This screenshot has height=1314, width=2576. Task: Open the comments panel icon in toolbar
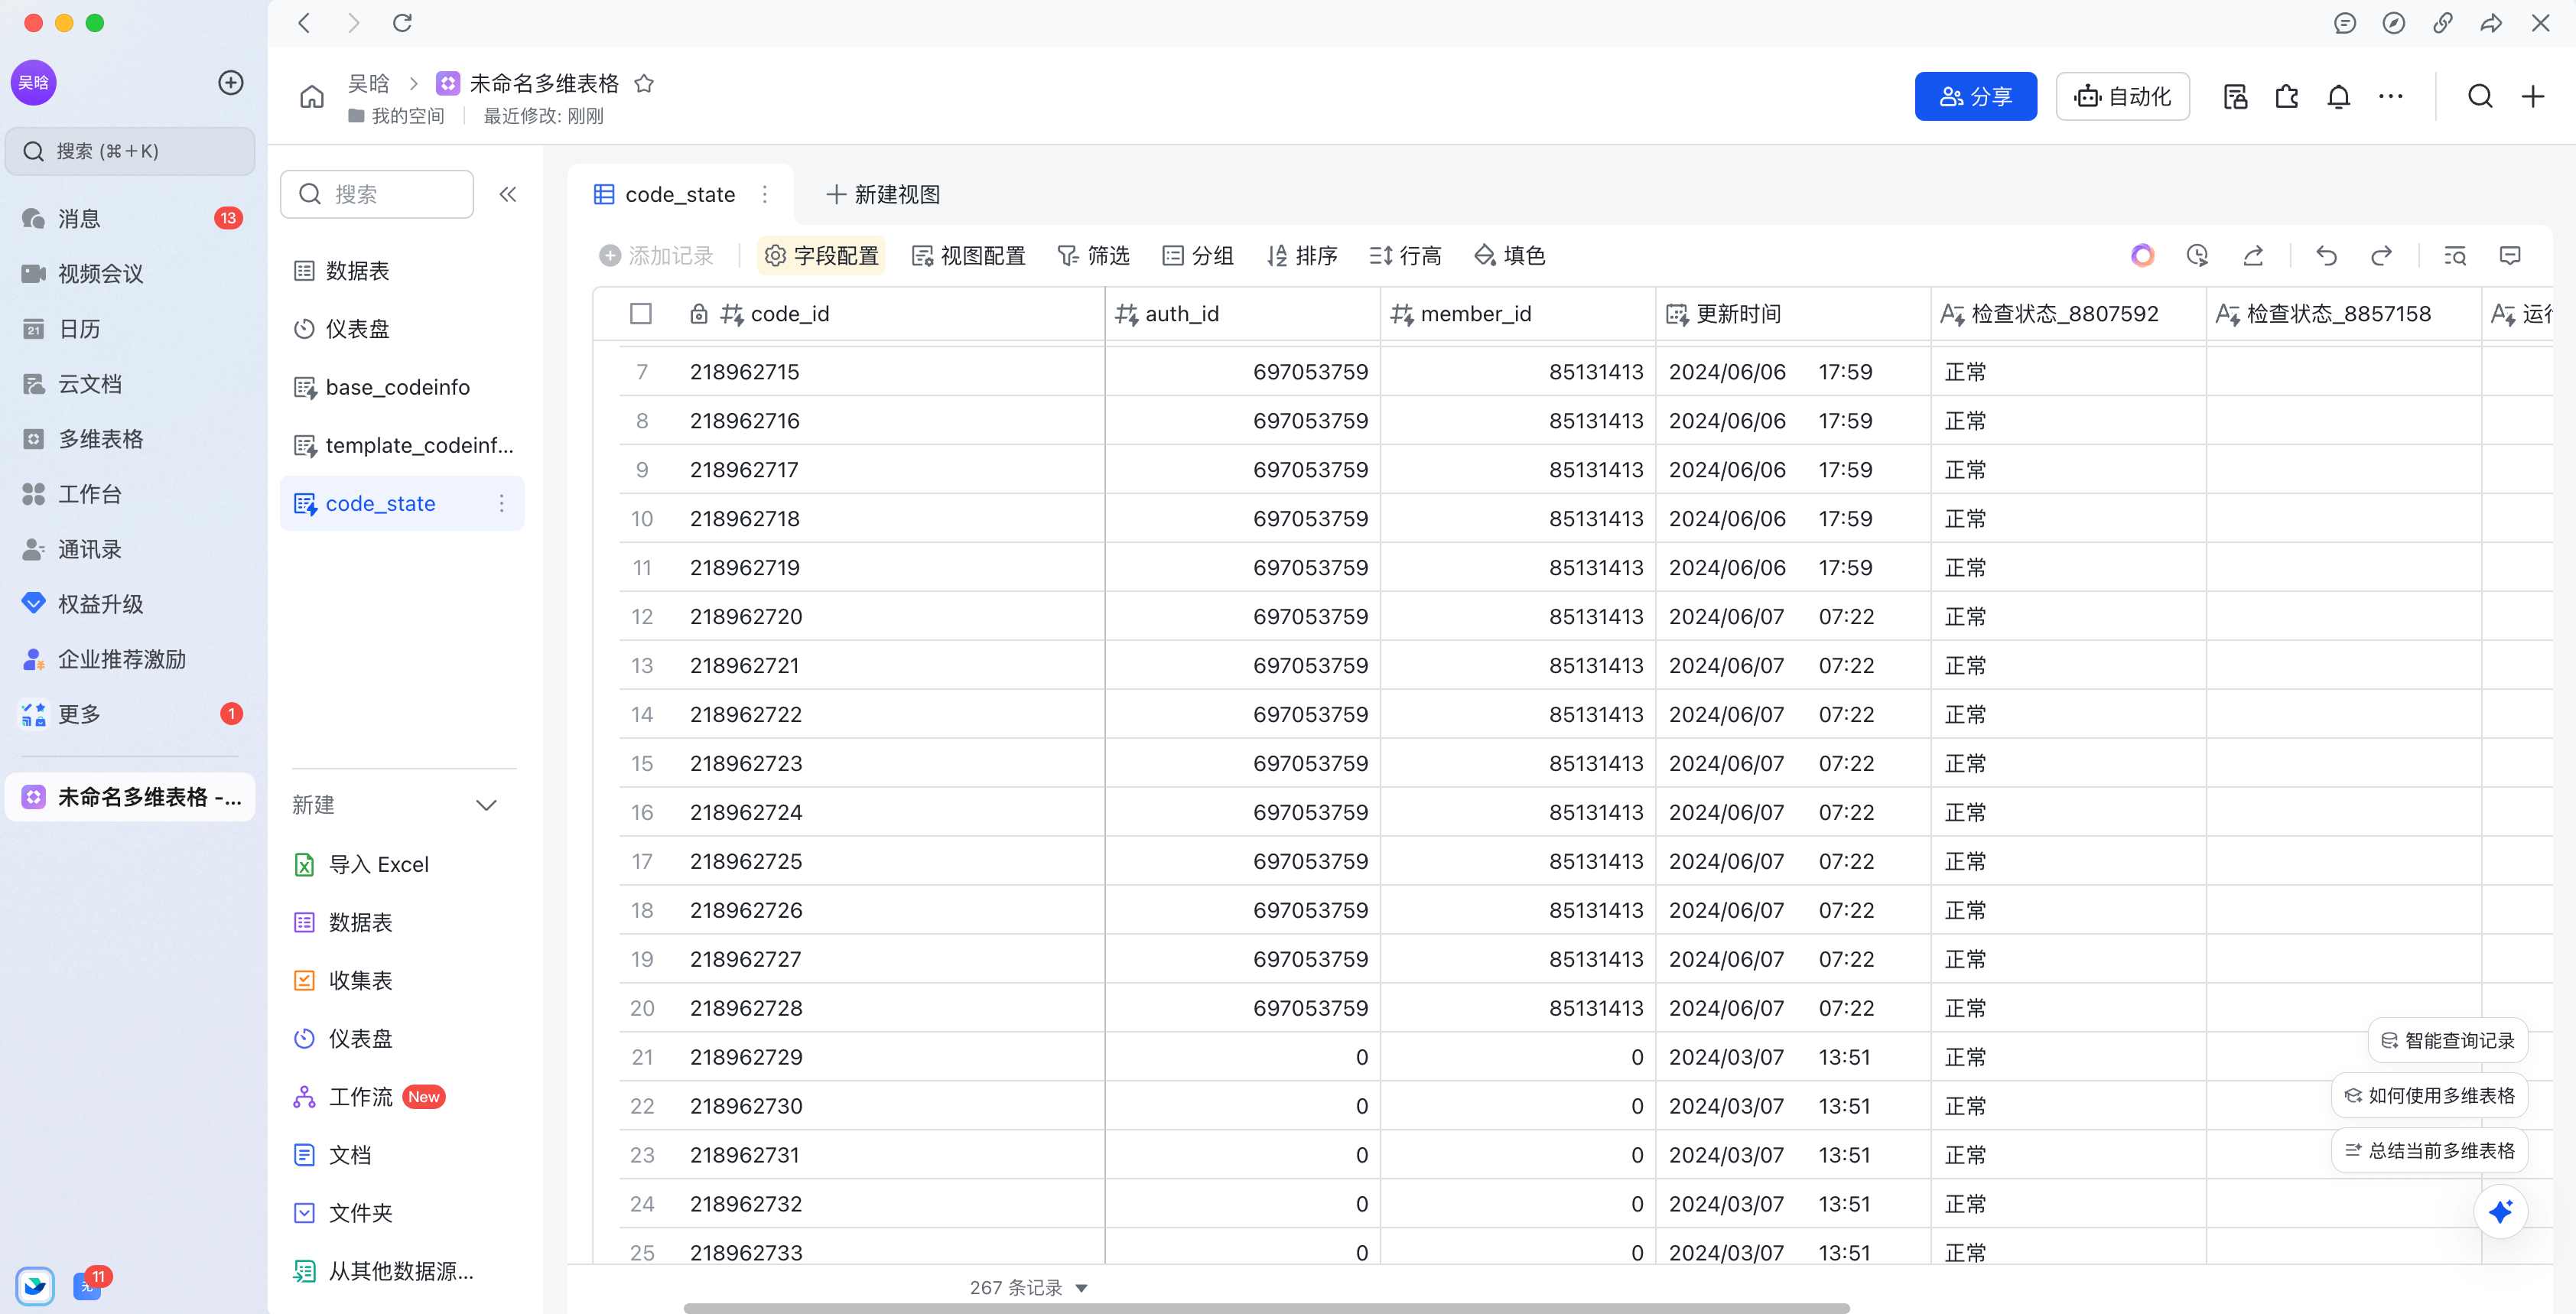(2510, 255)
